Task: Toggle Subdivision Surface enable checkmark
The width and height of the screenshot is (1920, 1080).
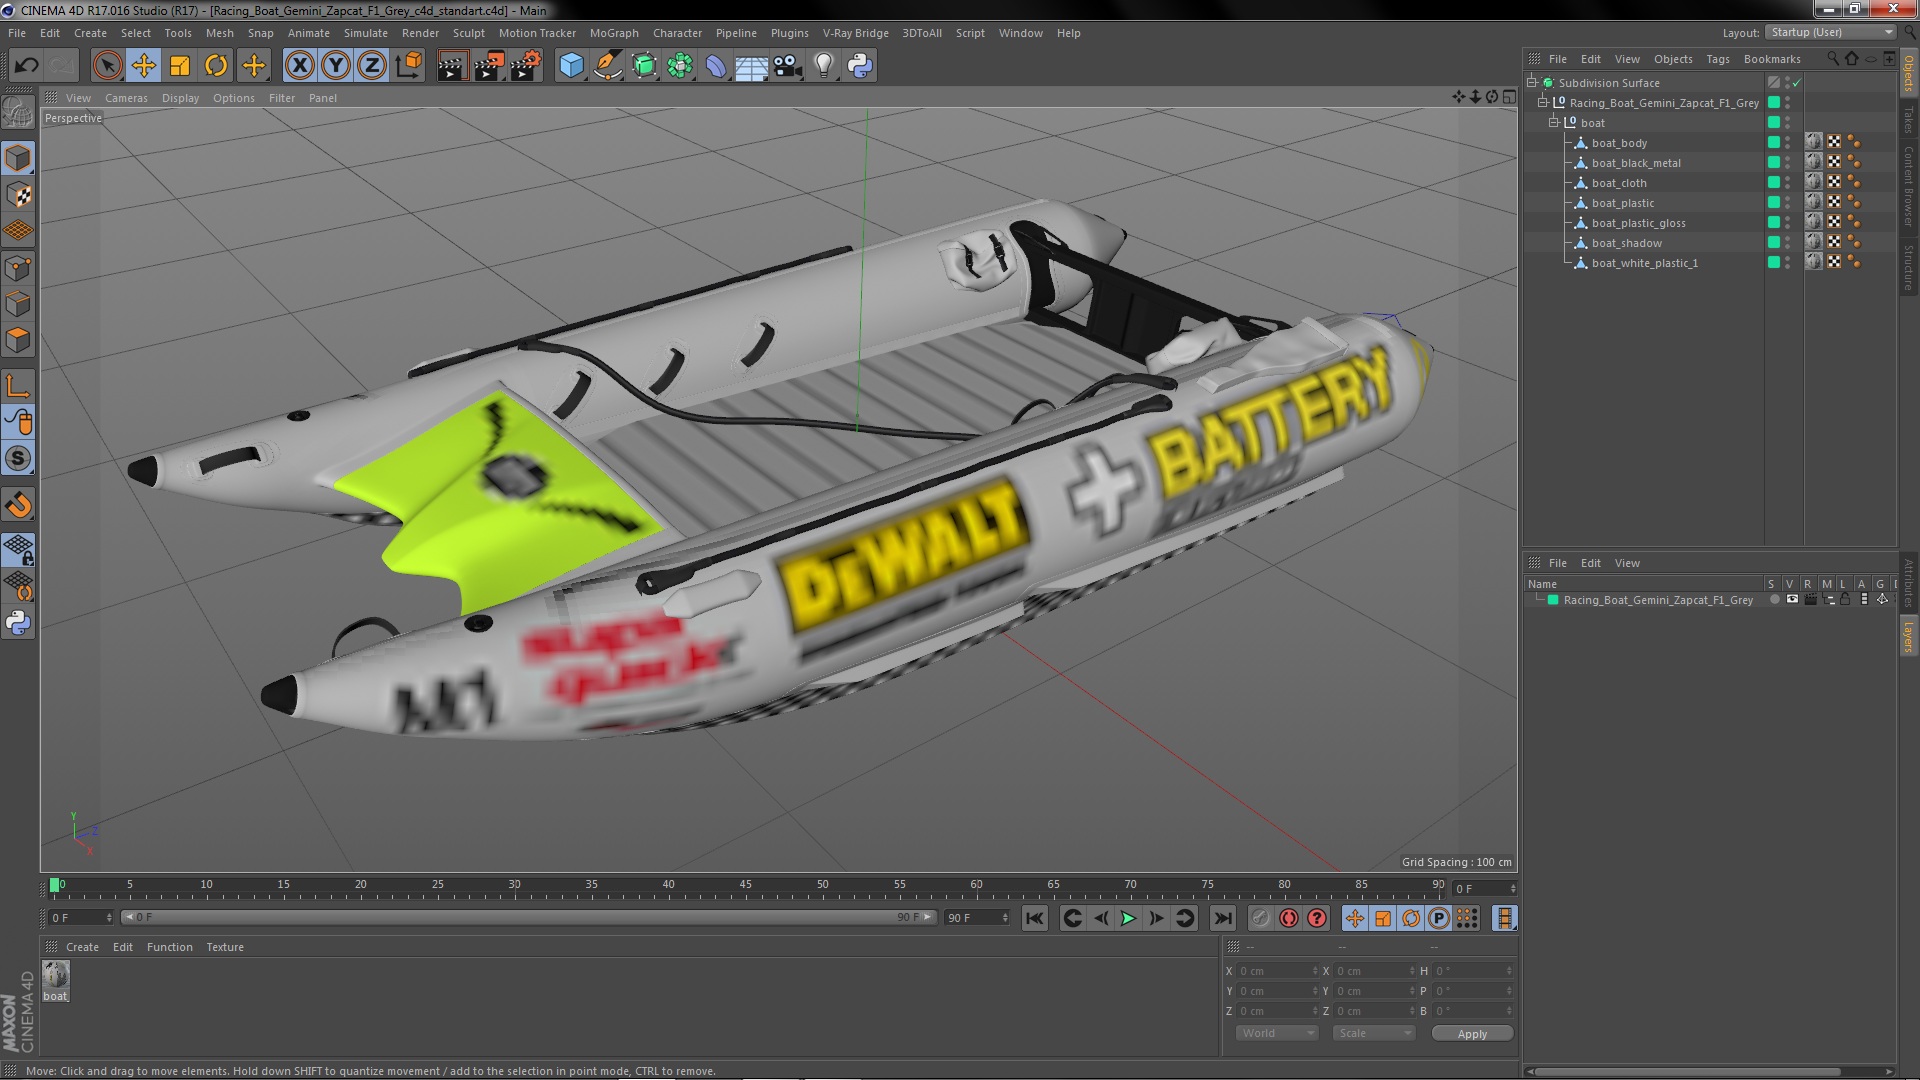Action: pyautogui.click(x=1797, y=83)
